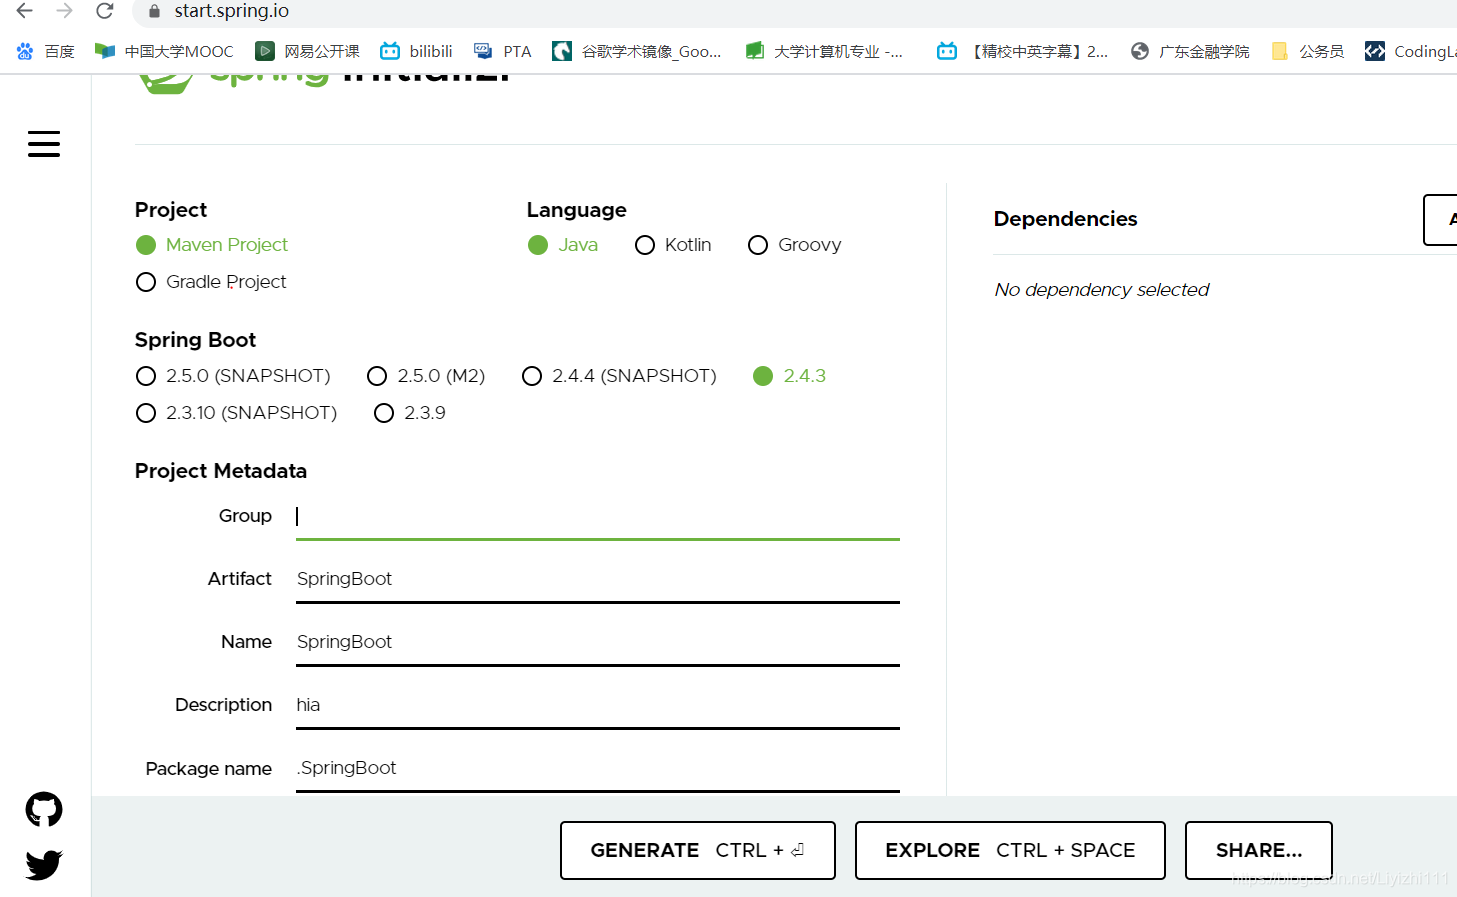1457x897 pixels.
Task: Click the GENERATE button
Action: pyautogui.click(x=698, y=850)
